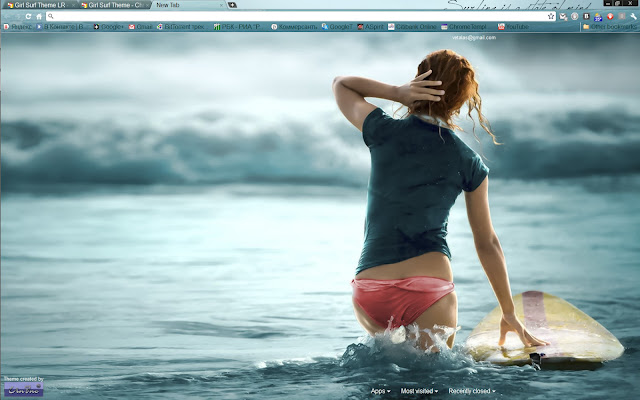The height and width of the screenshot is (400, 640).
Task: Open the В Контакте bookmark
Action: coord(62,27)
